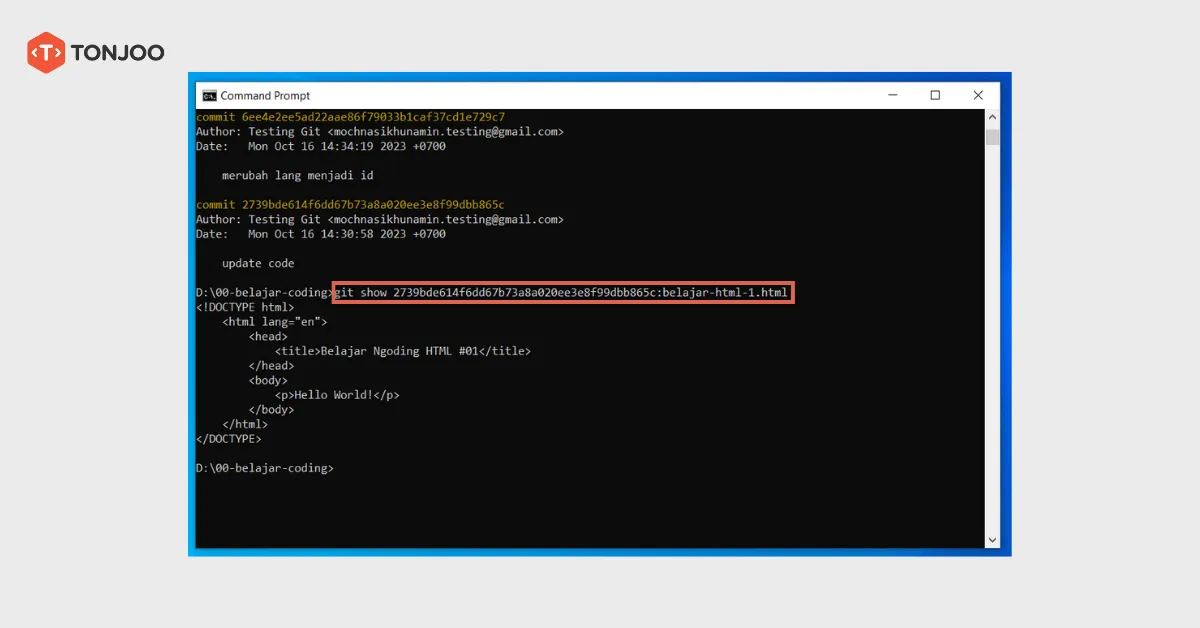Click the 'update code' commit message
The width and height of the screenshot is (1200, 628).
[x=258, y=263]
